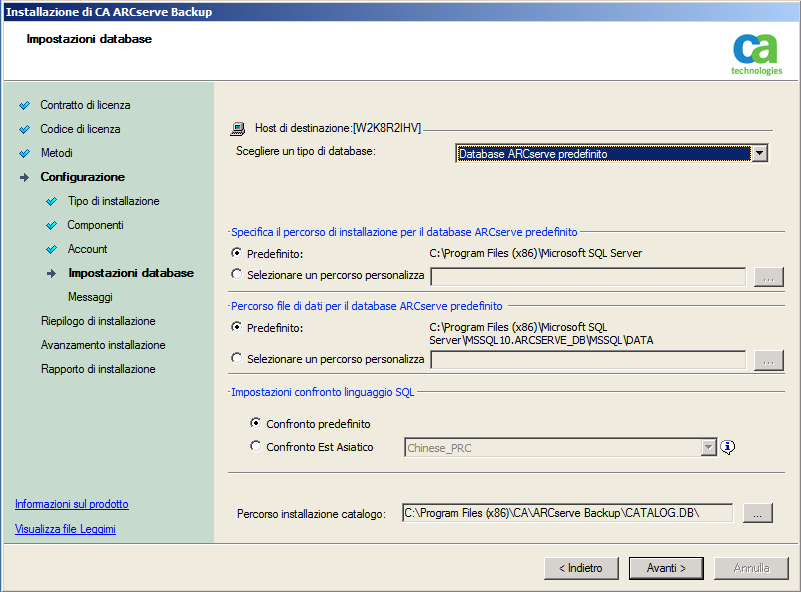The width and height of the screenshot is (801, 592).
Task: Click the CA Technologies logo
Action: pyautogui.click(x=756, y=54)
